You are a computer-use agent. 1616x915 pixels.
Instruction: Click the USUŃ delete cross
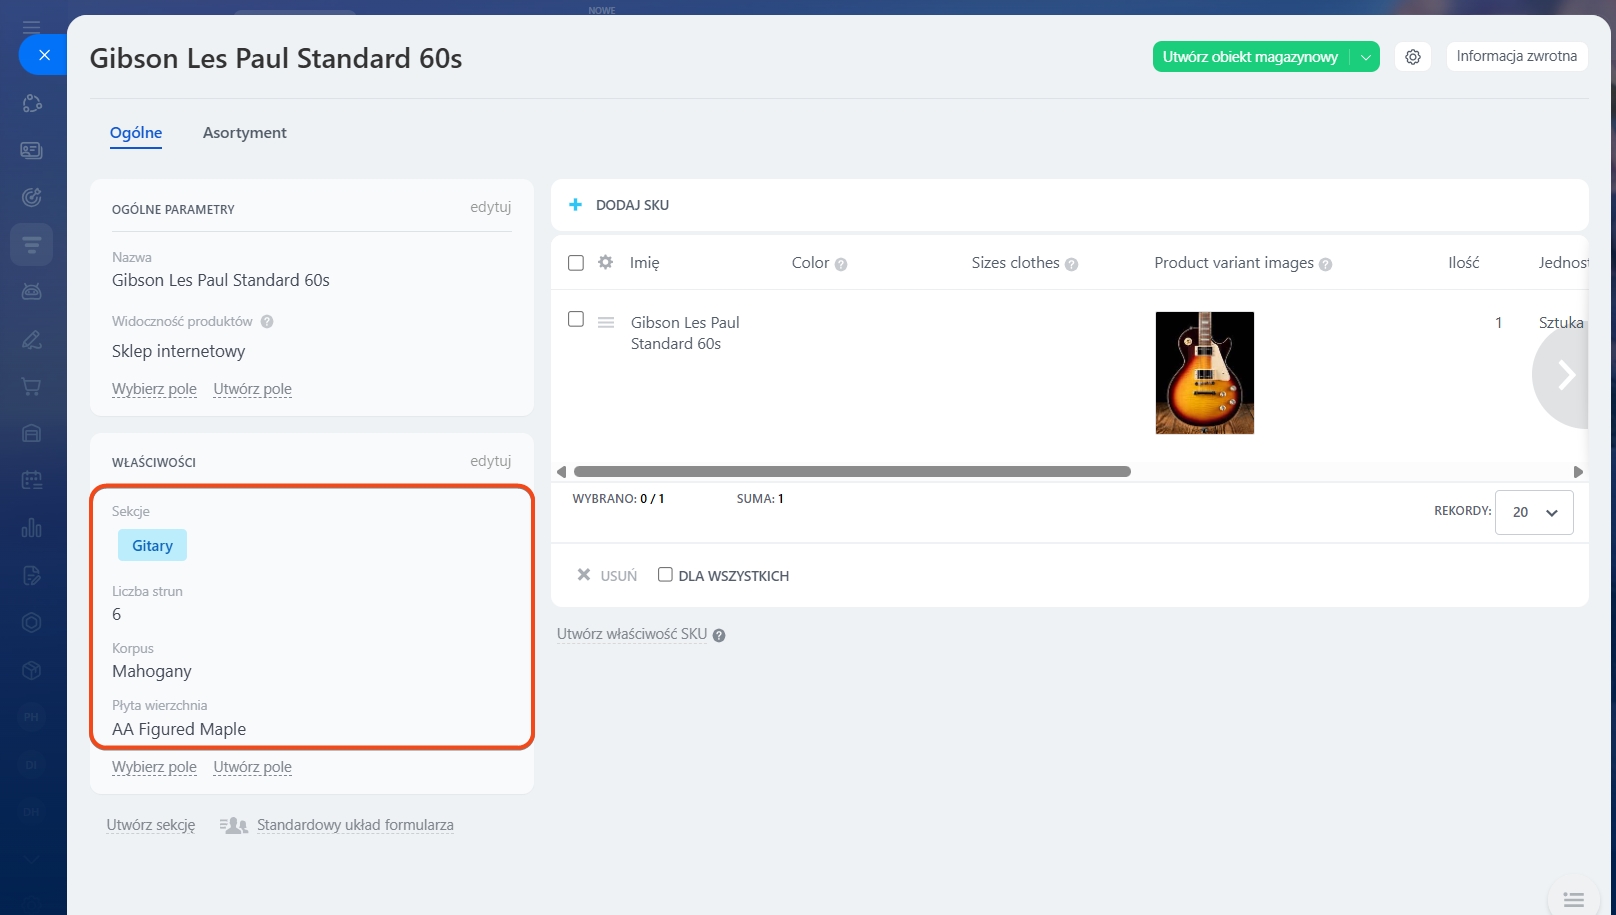click(584, 574)
